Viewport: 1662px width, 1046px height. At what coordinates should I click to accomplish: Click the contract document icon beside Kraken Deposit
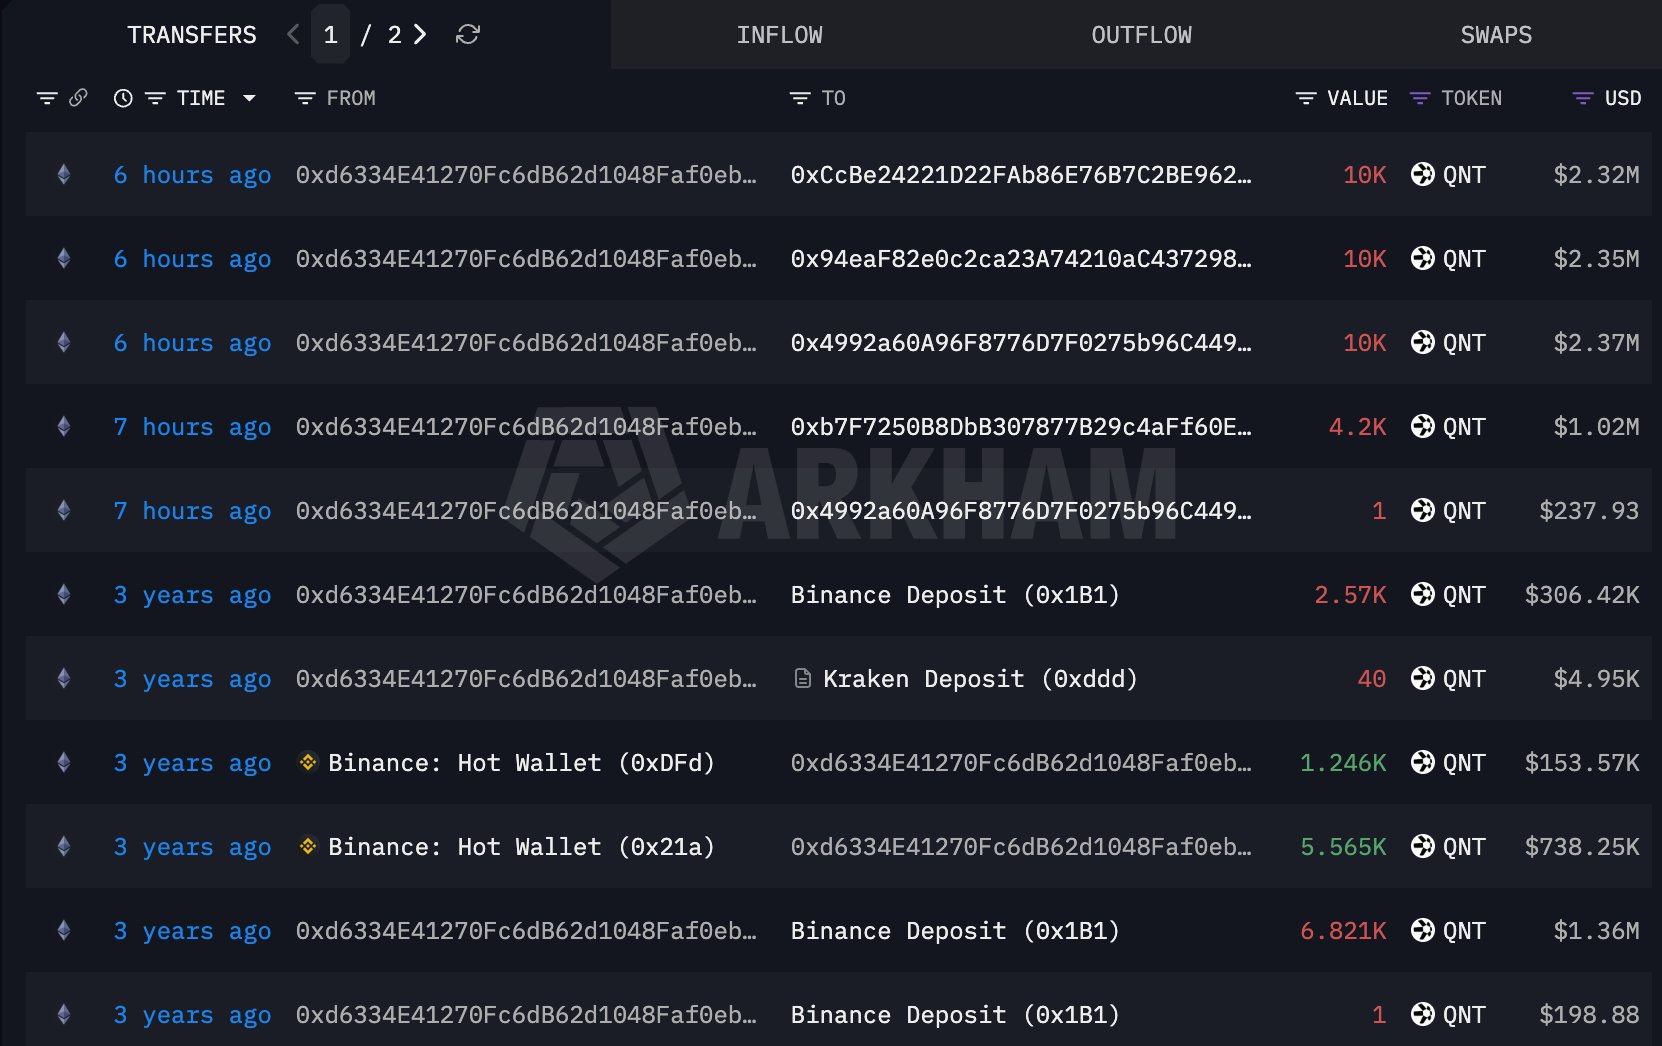point(802,679)
